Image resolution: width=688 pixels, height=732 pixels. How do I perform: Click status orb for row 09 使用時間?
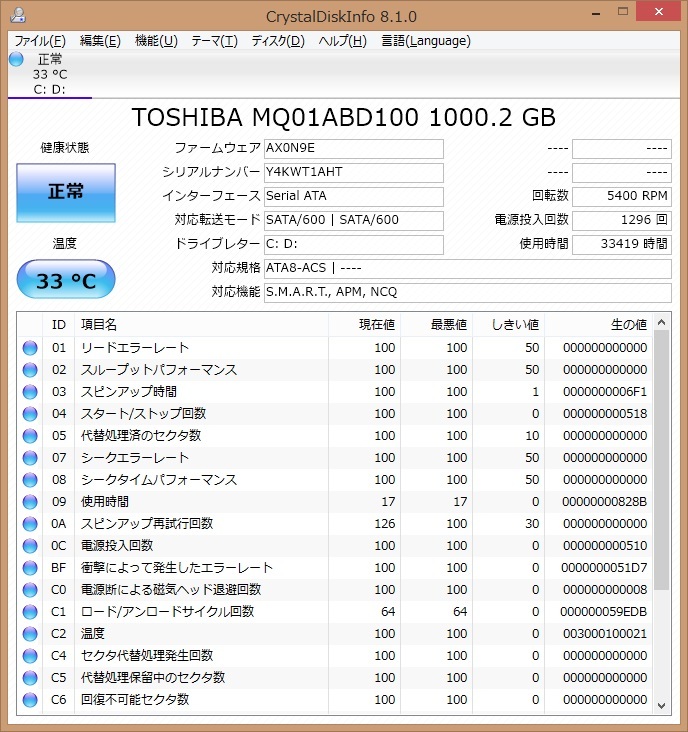[30, 501]
